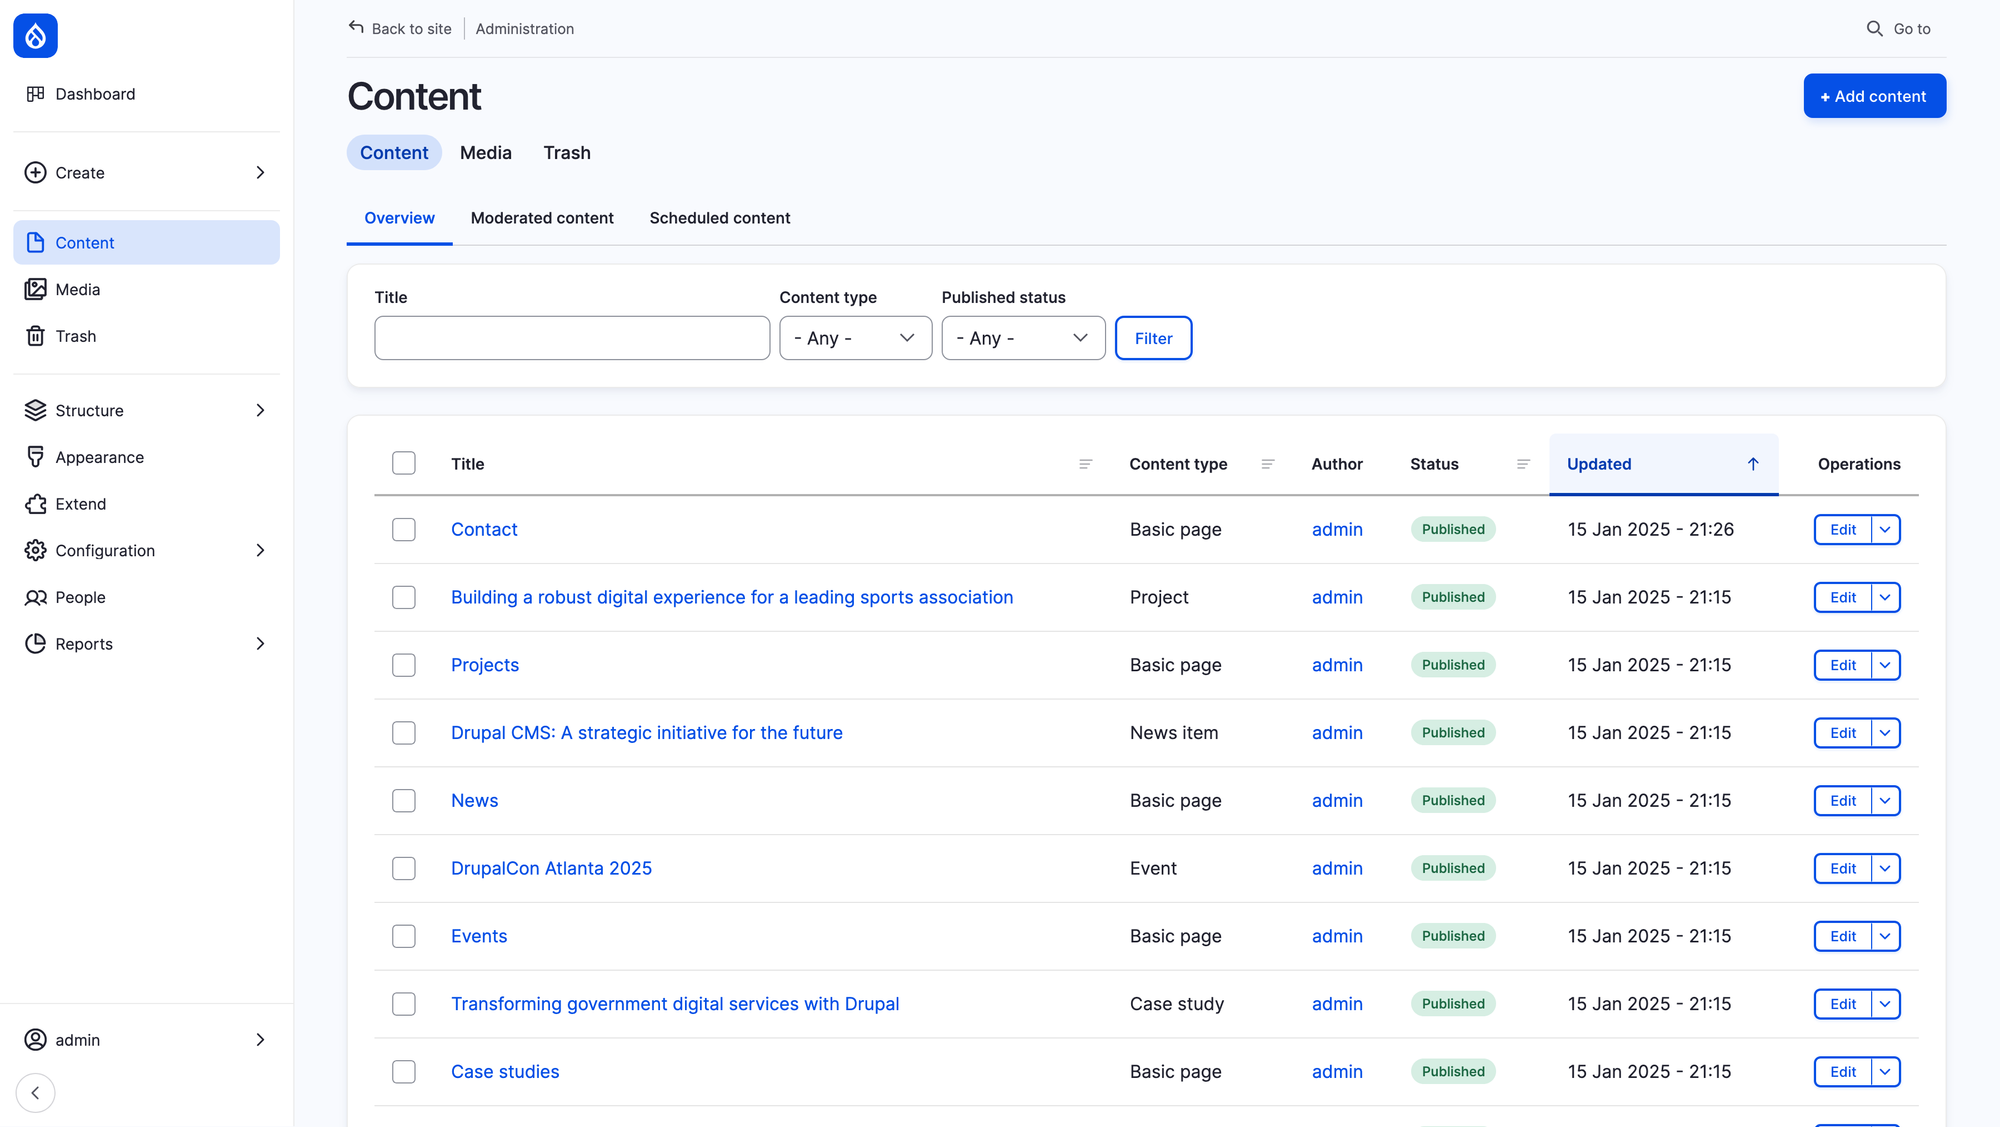This screenshot has width=2000, height=1127.
Task: Switch to the Media tab
Action: click(x=486, y=153)
